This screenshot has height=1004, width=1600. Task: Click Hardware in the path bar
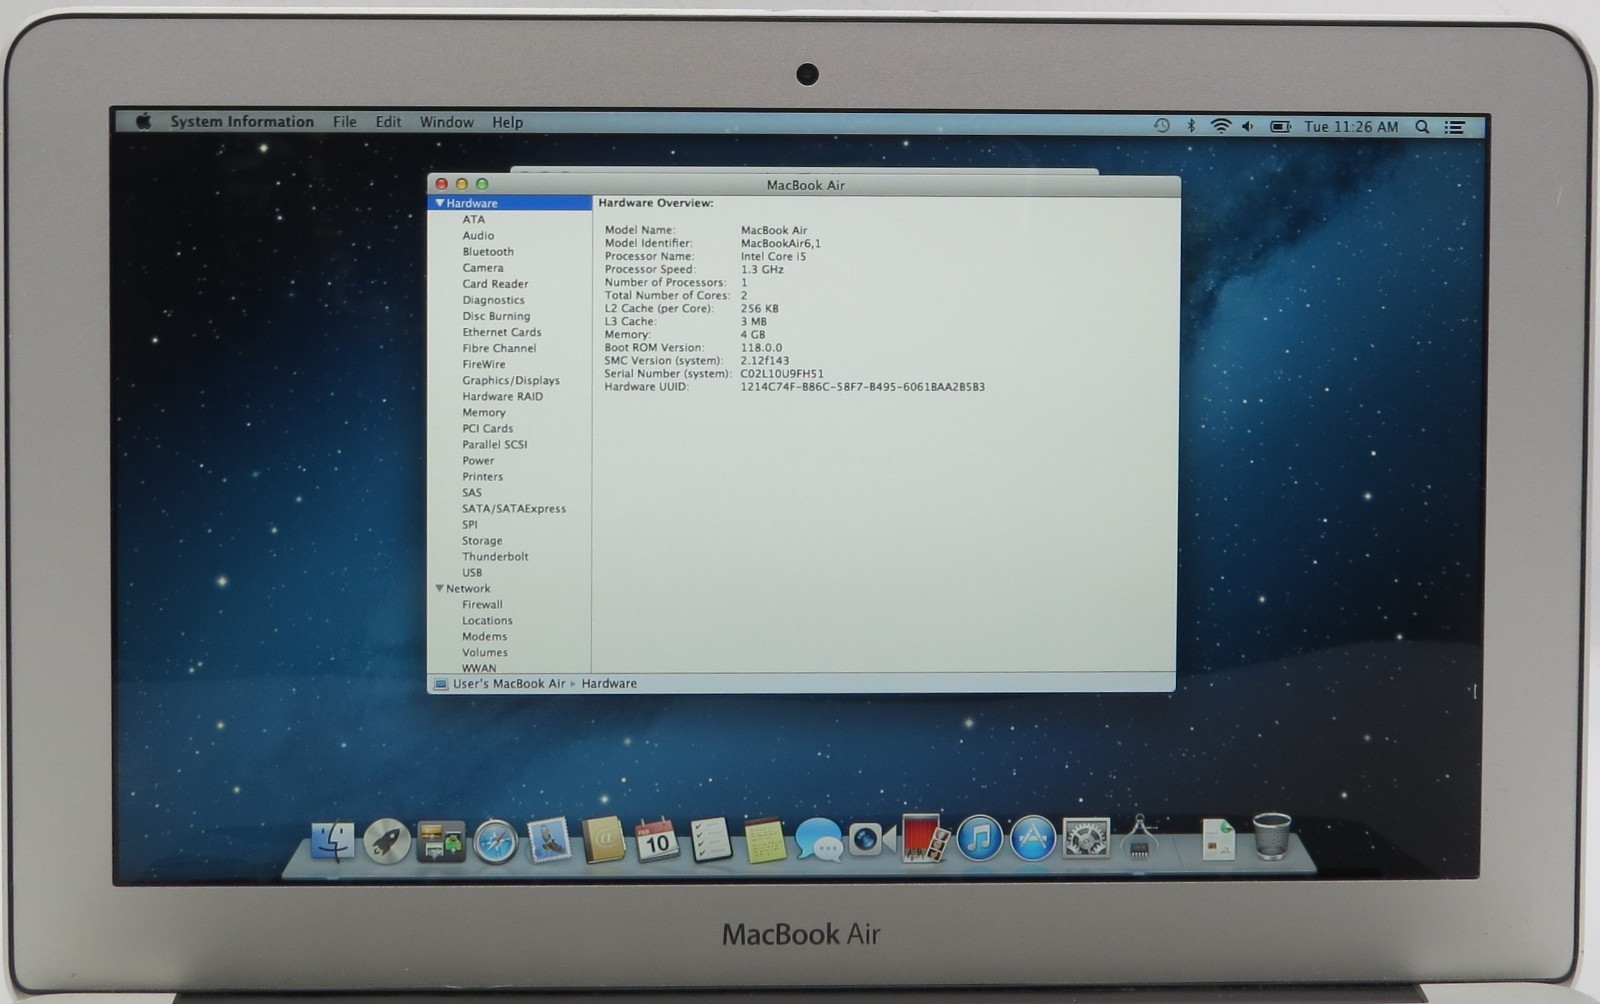[609, 683]
